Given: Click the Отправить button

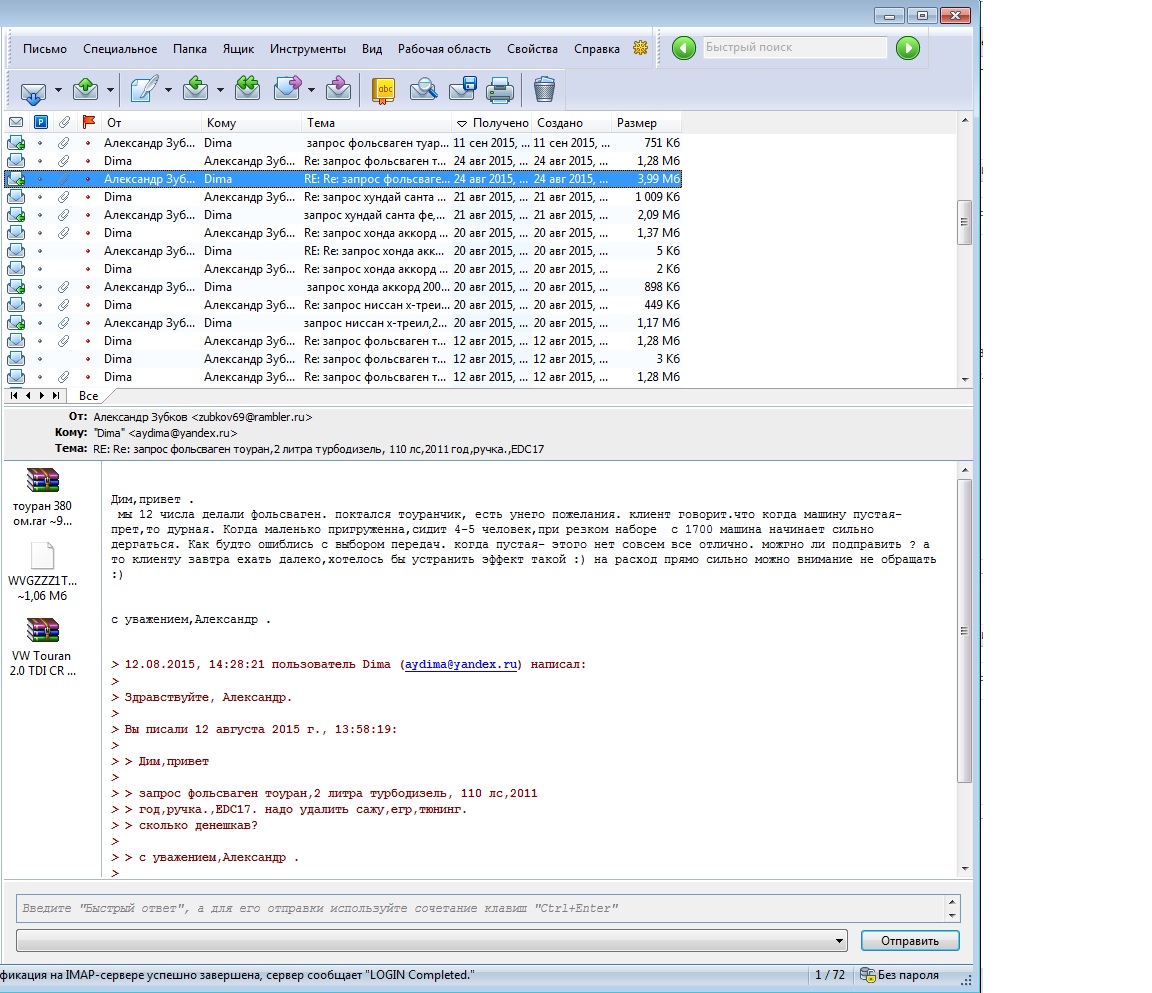Looking at the screenshot, I should click(910, 941).
